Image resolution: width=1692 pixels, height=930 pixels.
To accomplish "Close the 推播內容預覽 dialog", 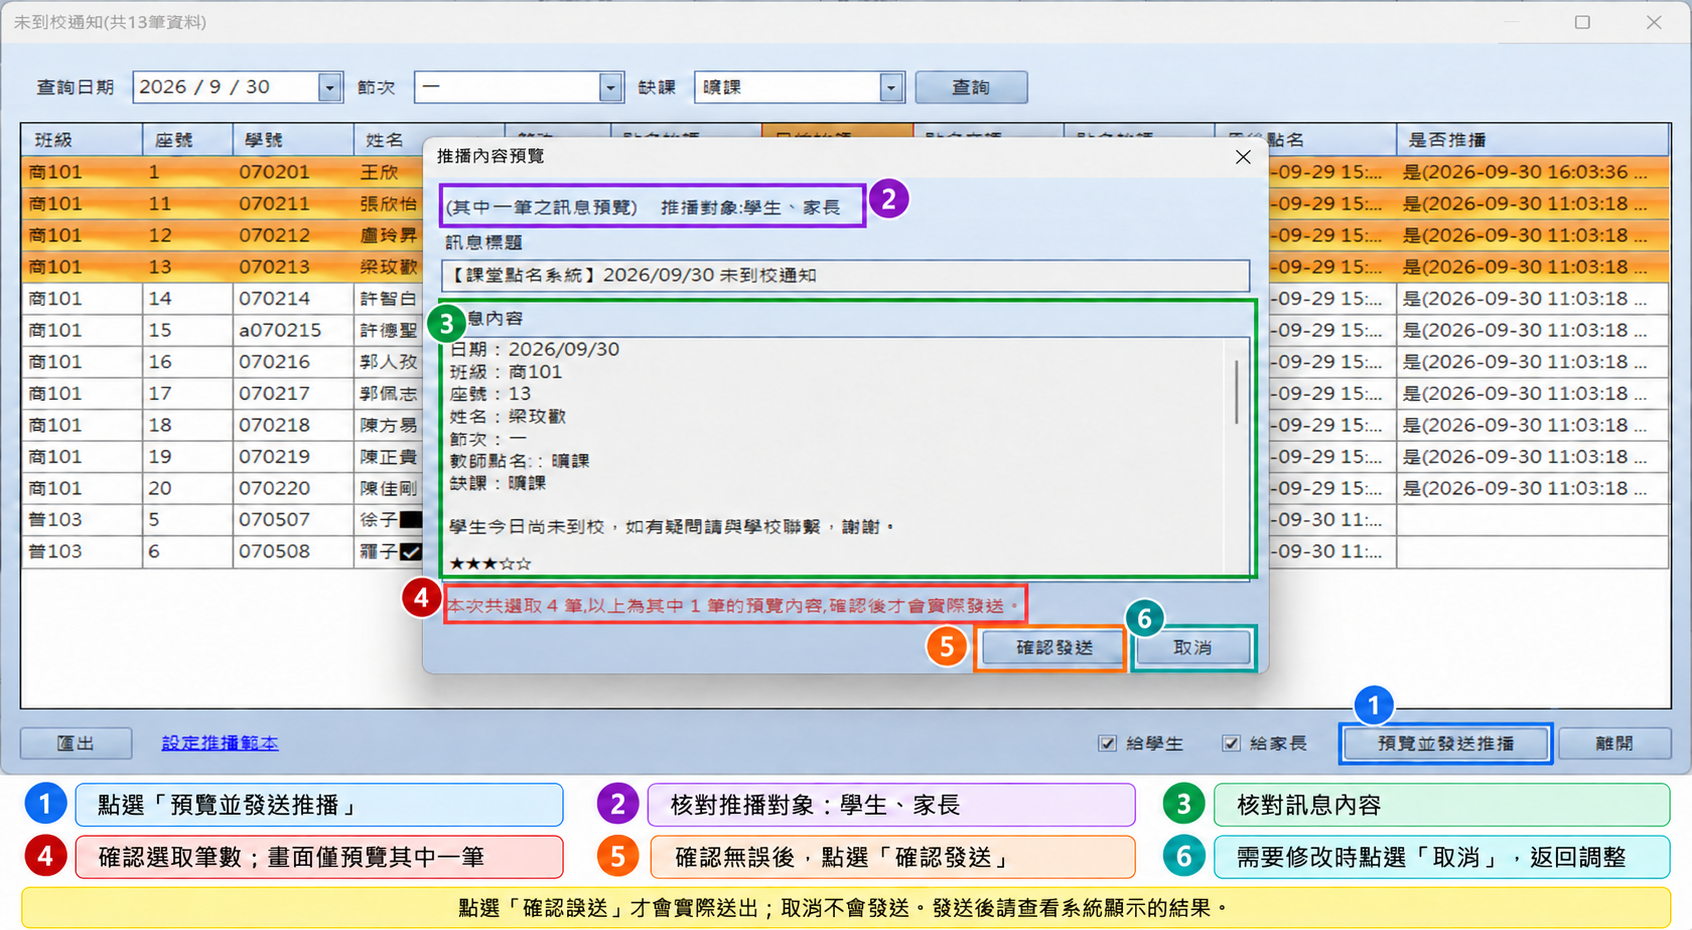I will (x=1243, y=157).
